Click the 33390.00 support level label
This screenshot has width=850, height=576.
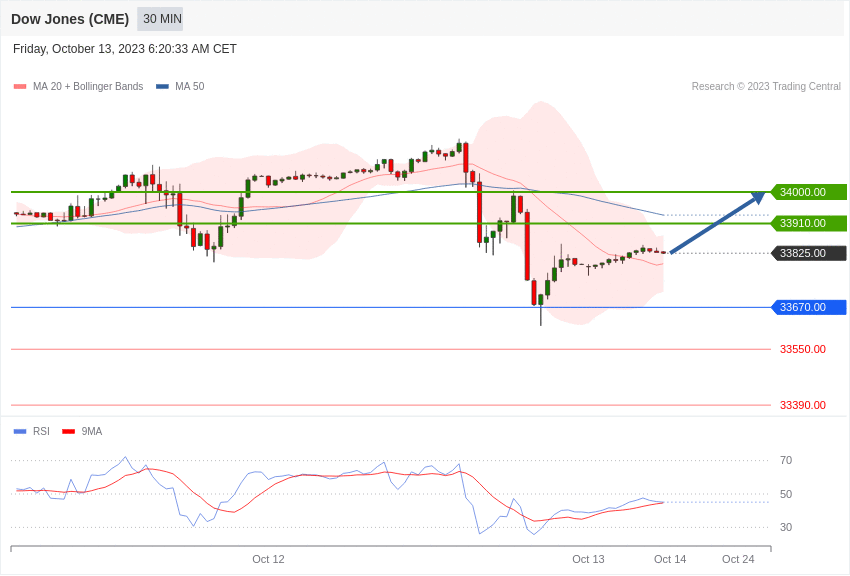802,405
